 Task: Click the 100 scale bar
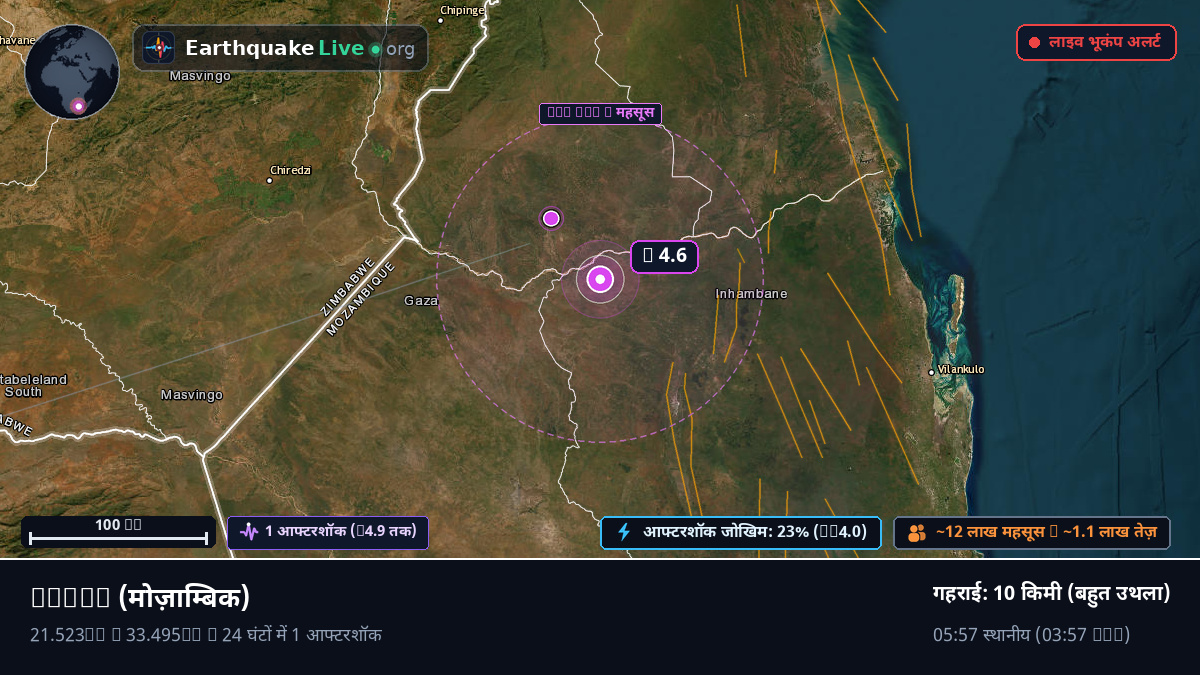click(x=118, y=532)
